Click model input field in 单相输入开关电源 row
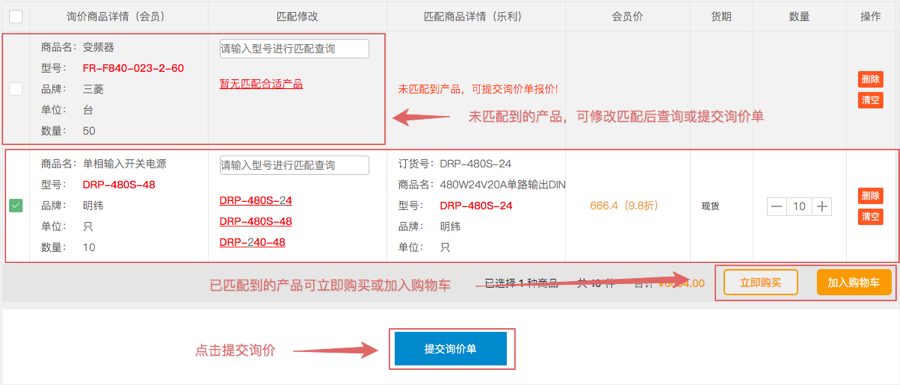 (x=294, y=165)
